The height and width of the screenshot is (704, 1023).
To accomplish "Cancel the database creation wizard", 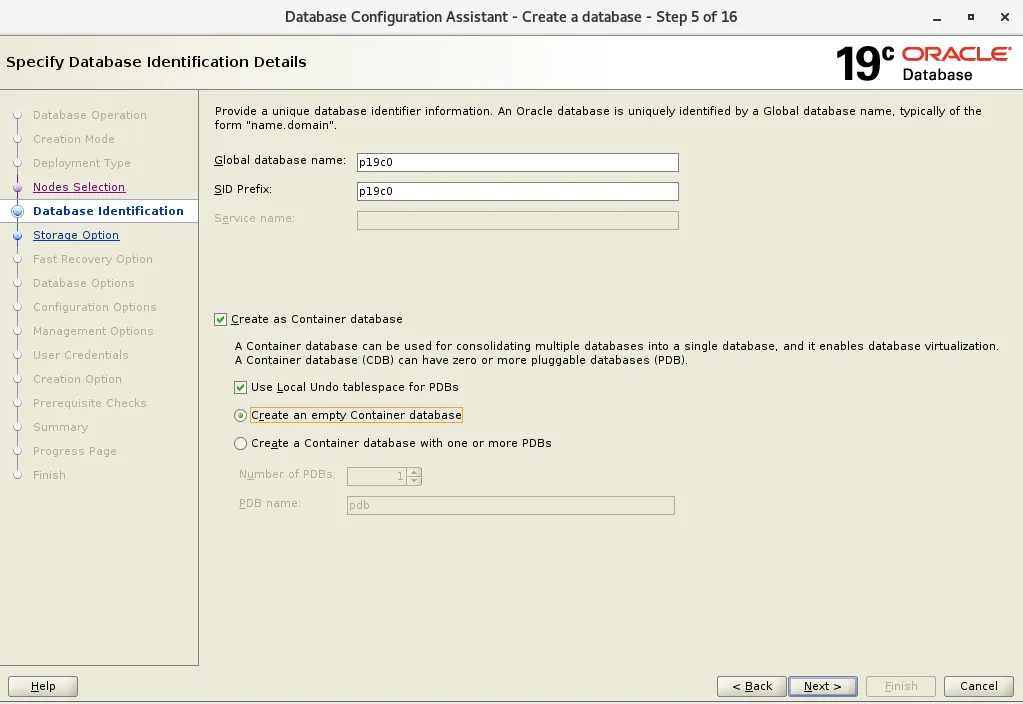I will (977, 686).
